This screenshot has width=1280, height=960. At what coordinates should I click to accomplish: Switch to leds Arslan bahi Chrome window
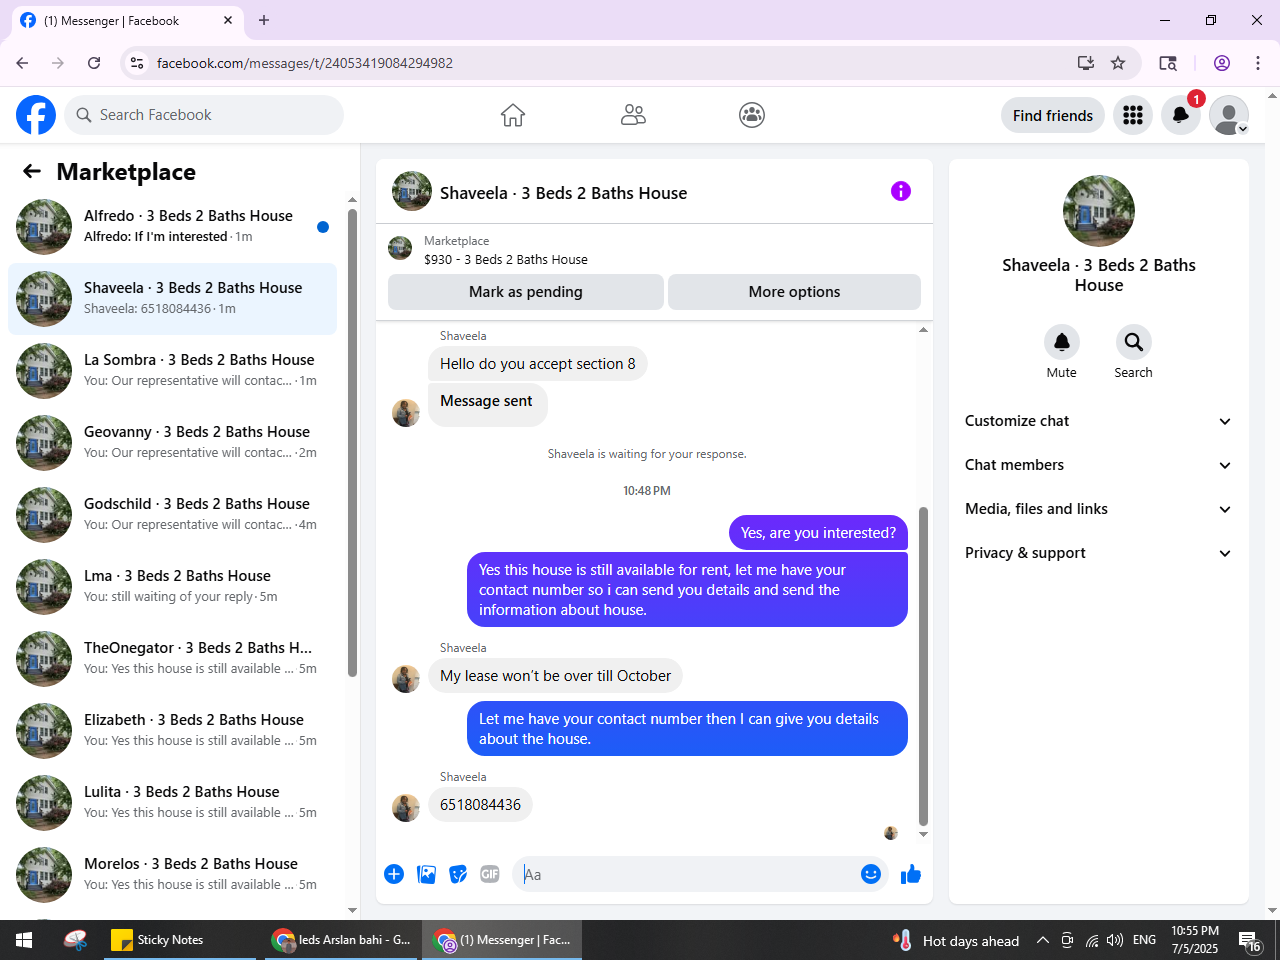click(342, 940)
